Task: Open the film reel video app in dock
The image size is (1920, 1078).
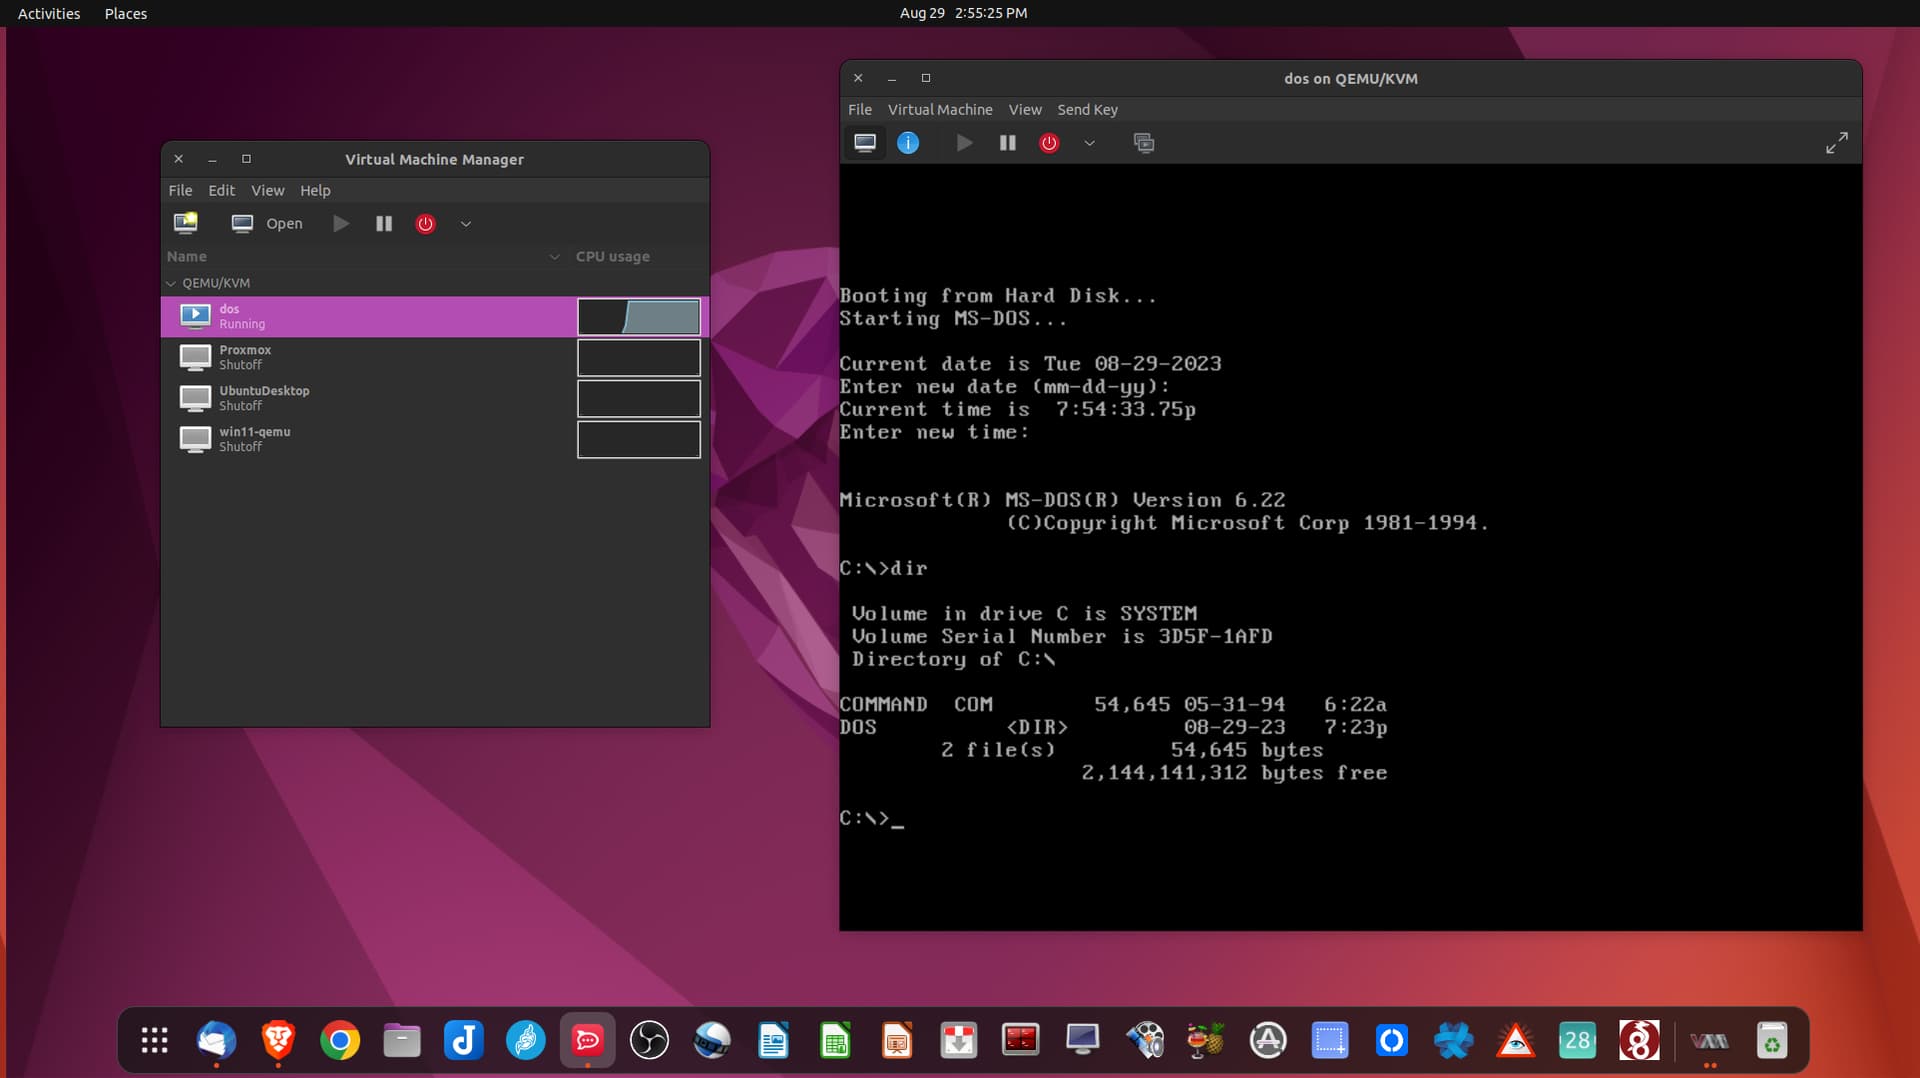Action: tap(1146, 1041)
